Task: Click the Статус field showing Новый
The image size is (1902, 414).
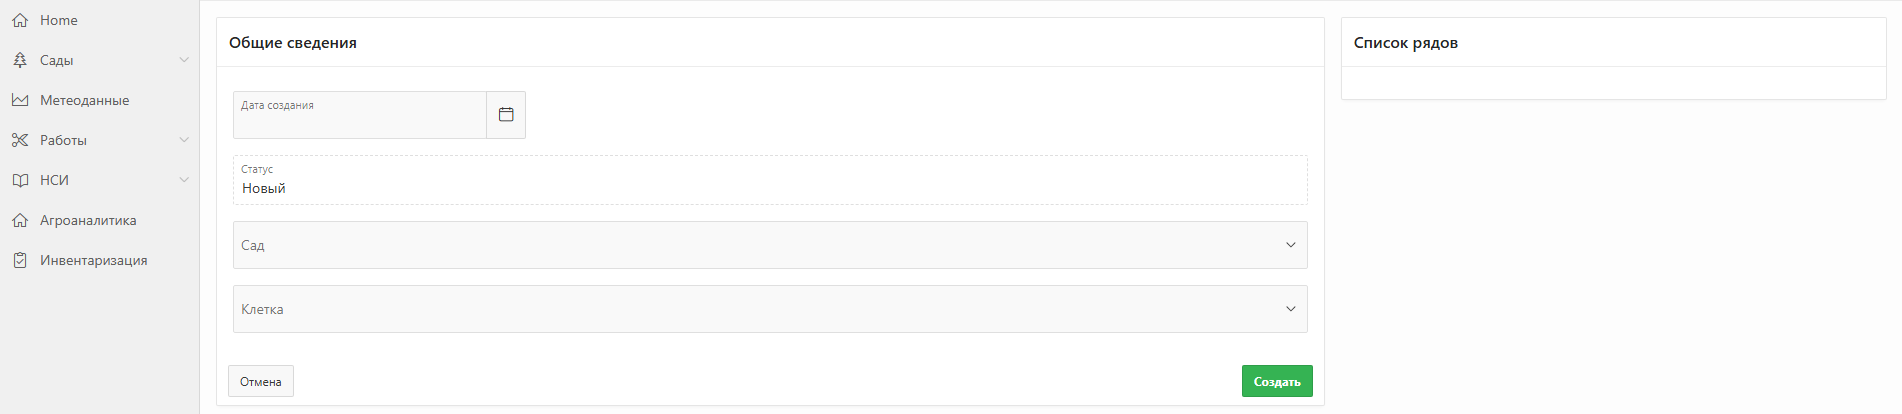Action: pos(770,180)
